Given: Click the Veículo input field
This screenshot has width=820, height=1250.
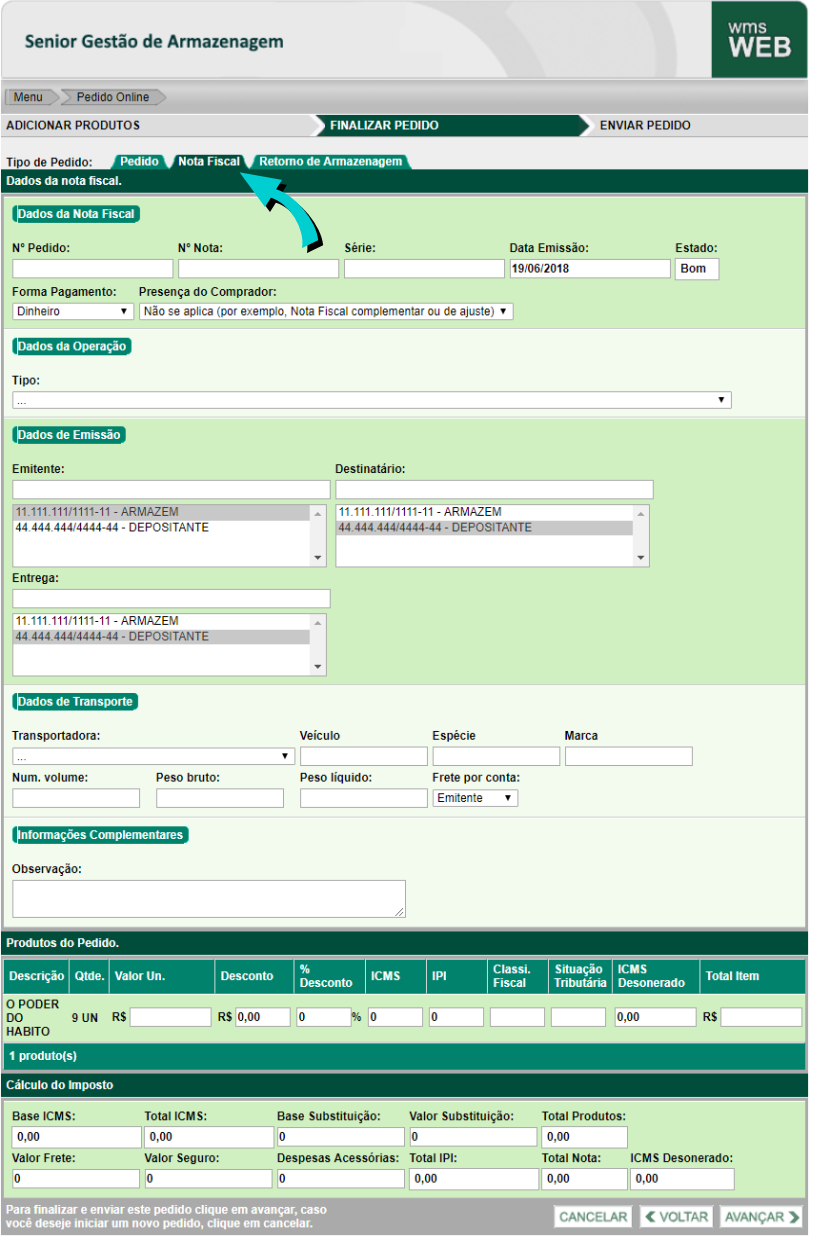Looking at the screenshot, I should [364, 756].
